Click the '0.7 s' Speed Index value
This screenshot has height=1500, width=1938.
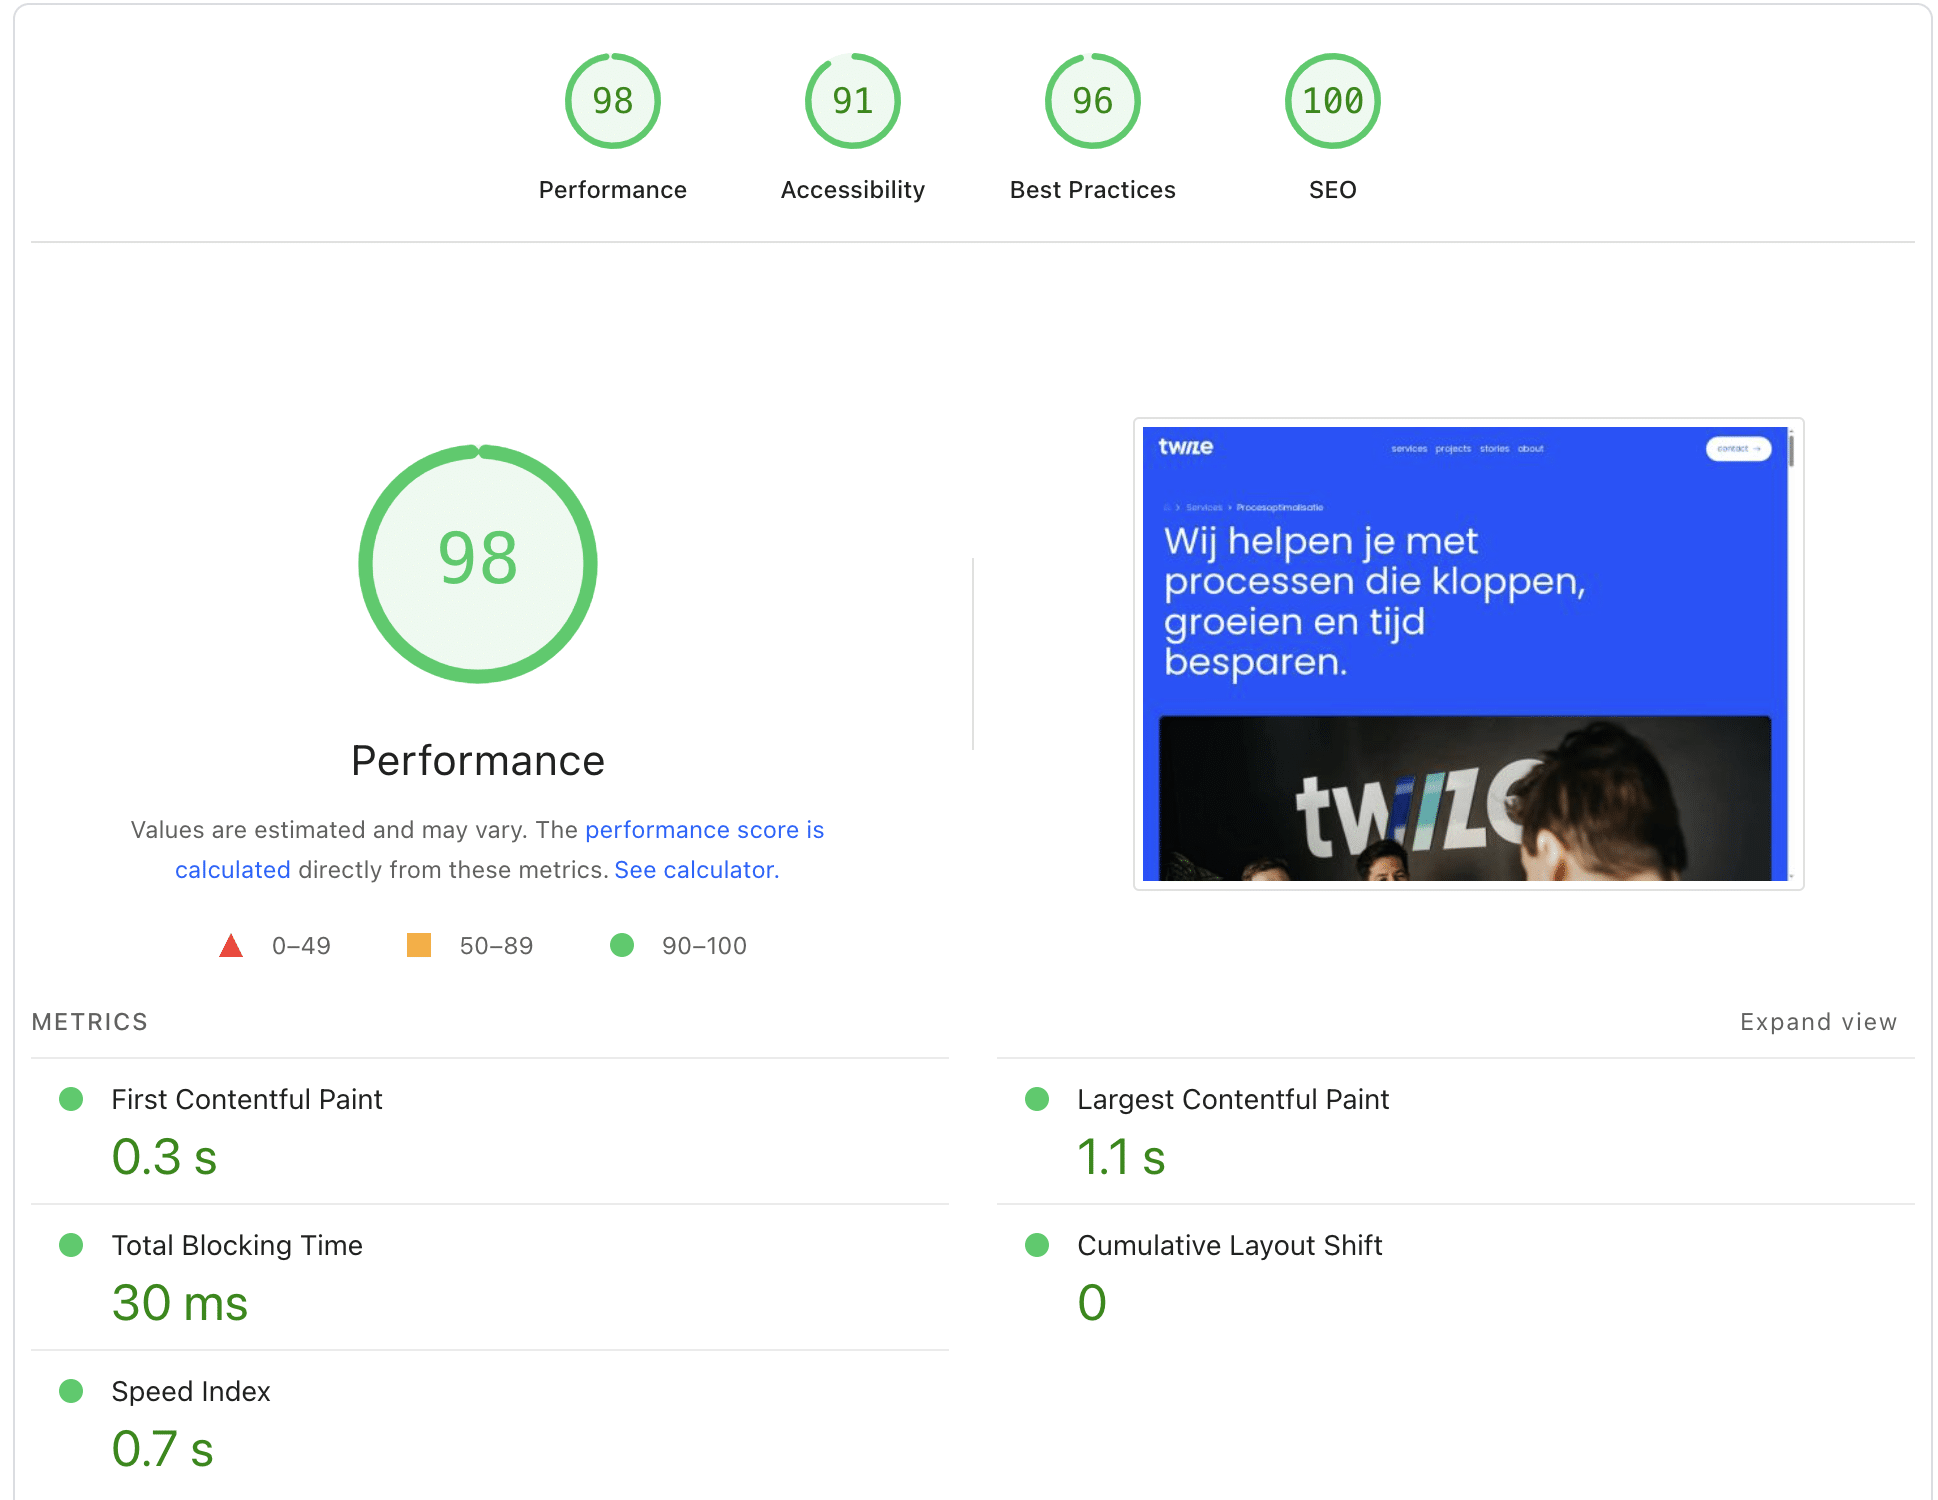(x=162, y=1449)
